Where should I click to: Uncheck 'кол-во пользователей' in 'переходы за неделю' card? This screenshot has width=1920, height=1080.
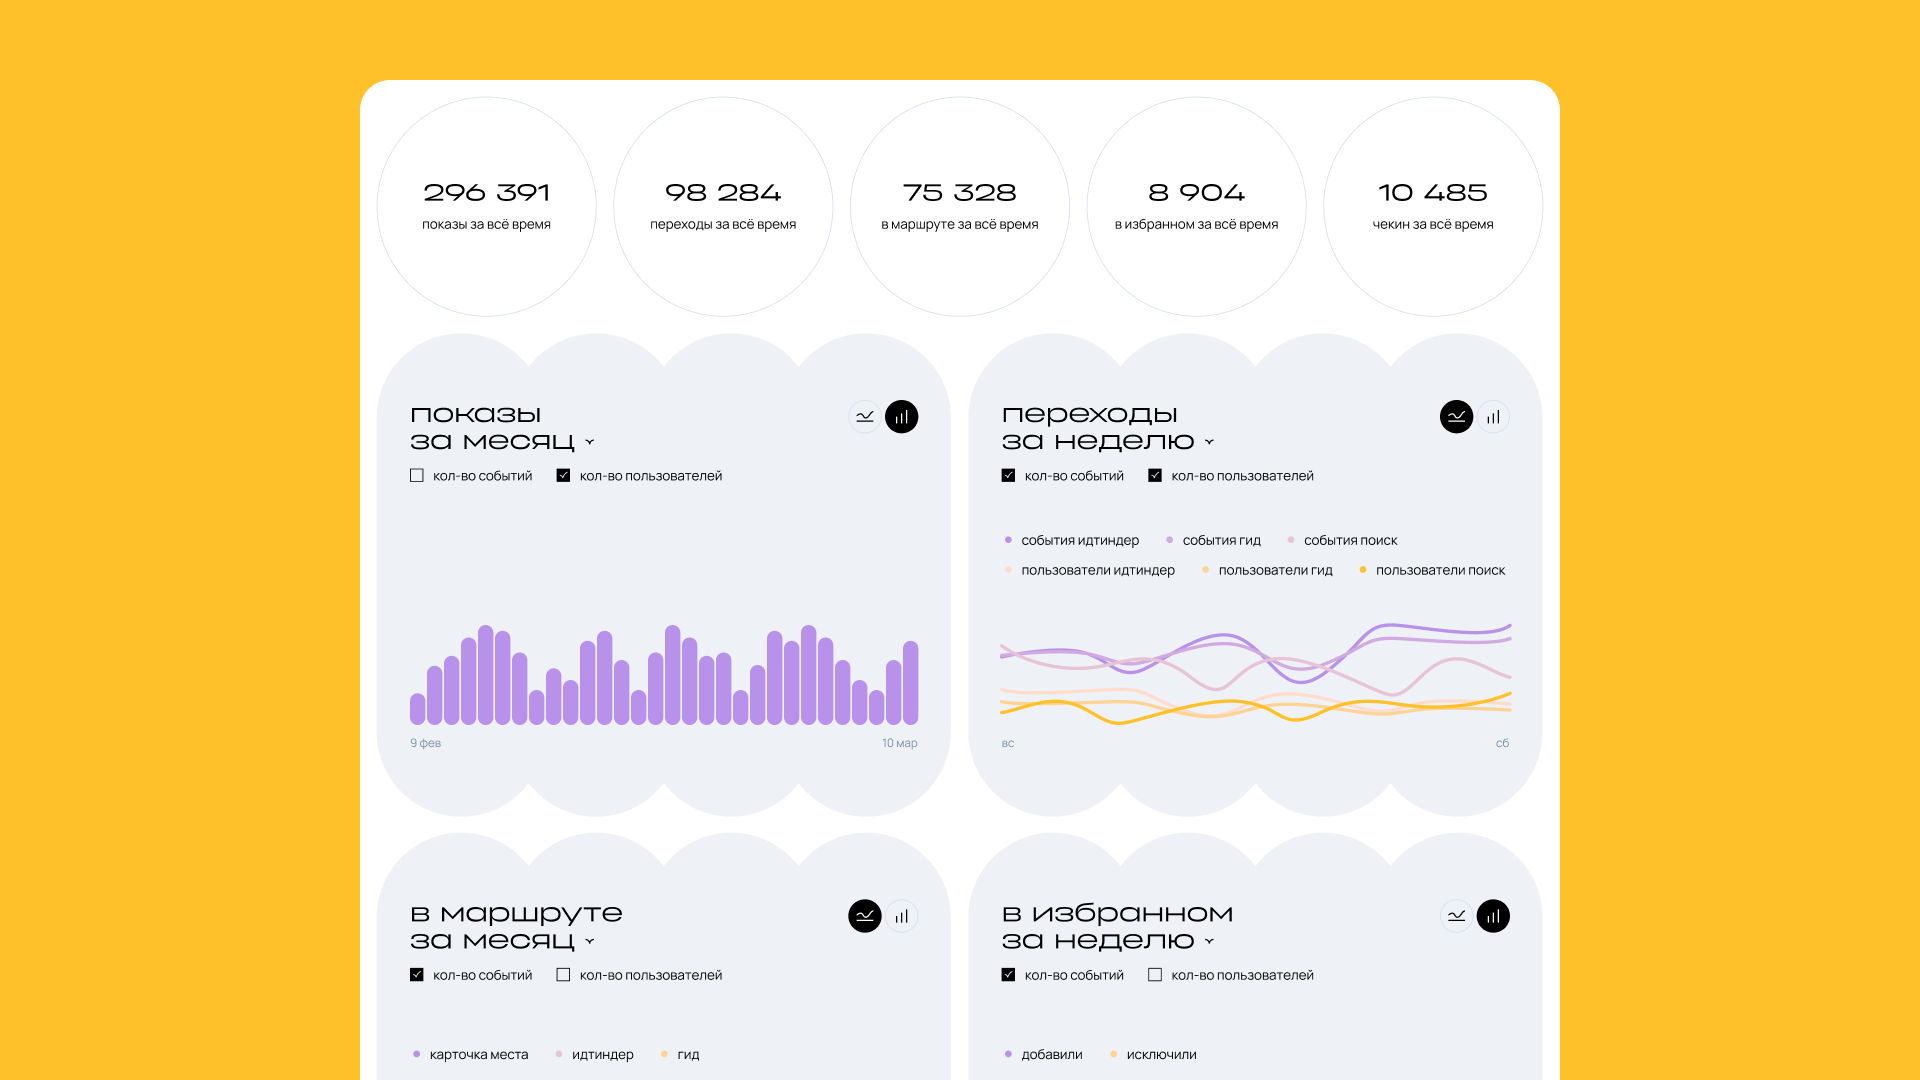tap(1155, 476)
